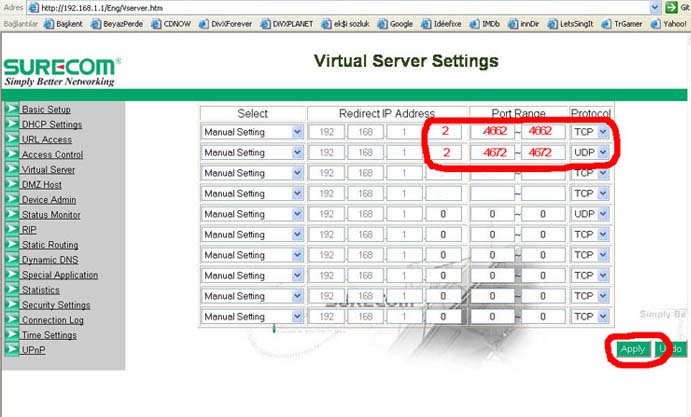Open the DivXForever bookmark

[226, 24]
